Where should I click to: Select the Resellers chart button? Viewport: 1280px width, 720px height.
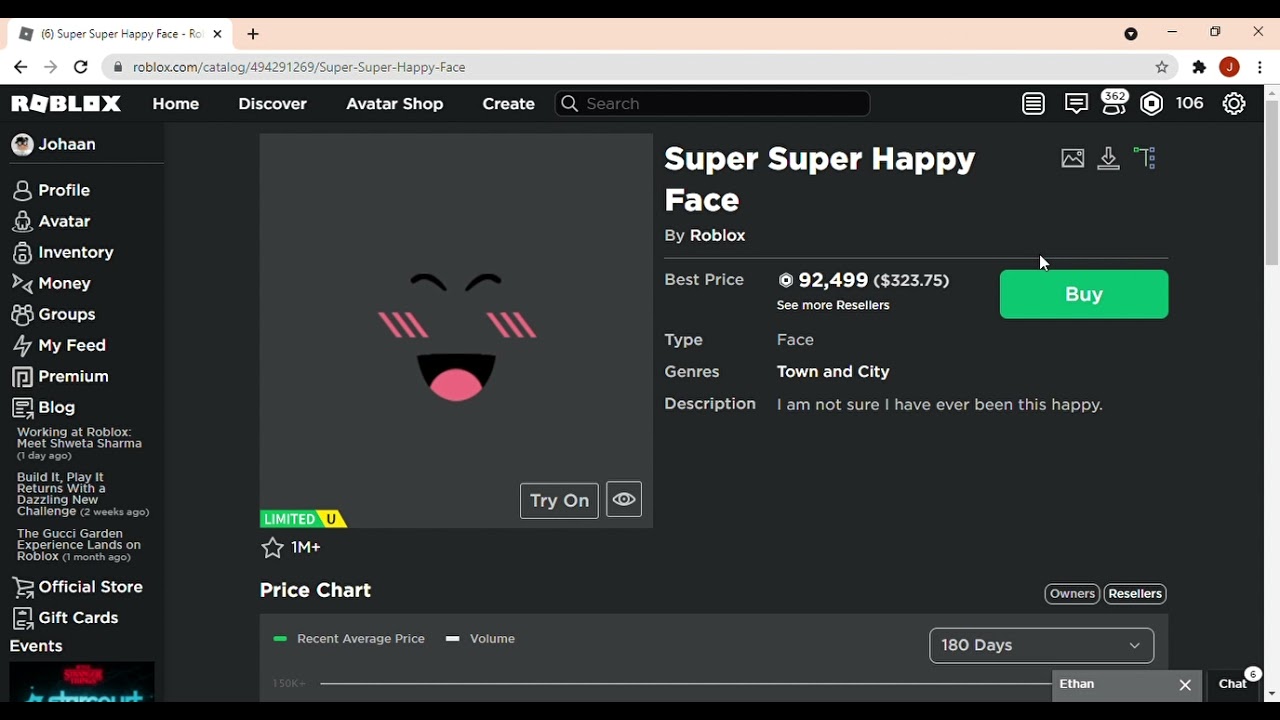(x=1135, y=594)
